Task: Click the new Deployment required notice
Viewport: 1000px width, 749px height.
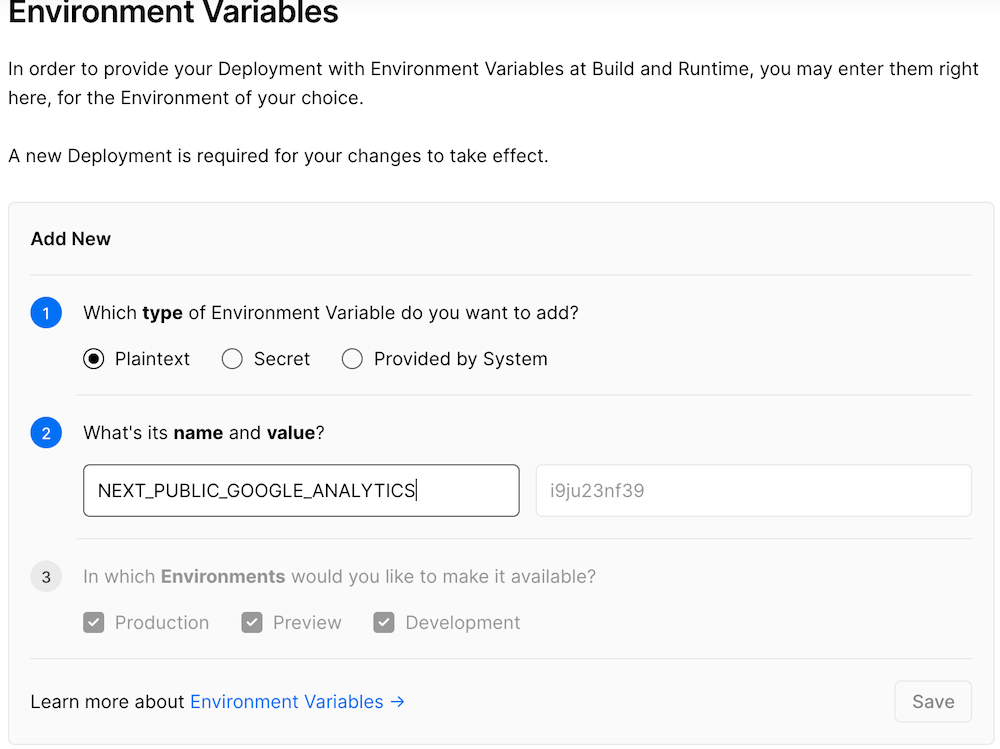Action: coord(278,156)
